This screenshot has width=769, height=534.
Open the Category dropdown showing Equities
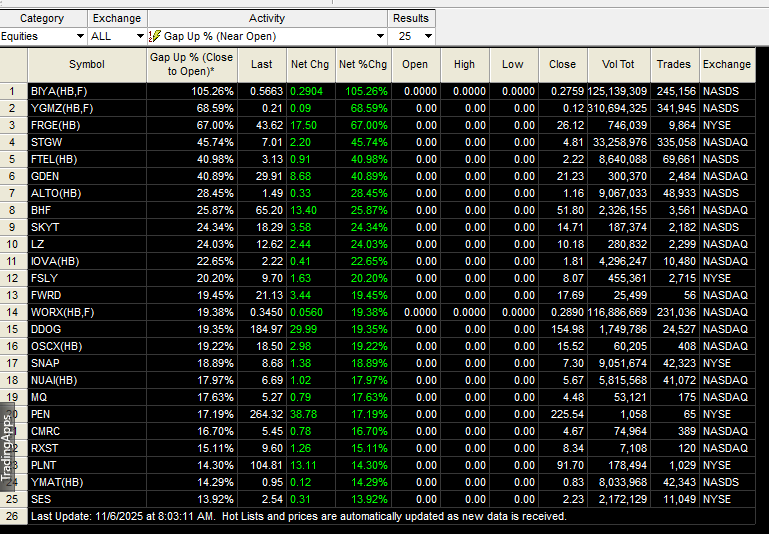pos(43,36)
